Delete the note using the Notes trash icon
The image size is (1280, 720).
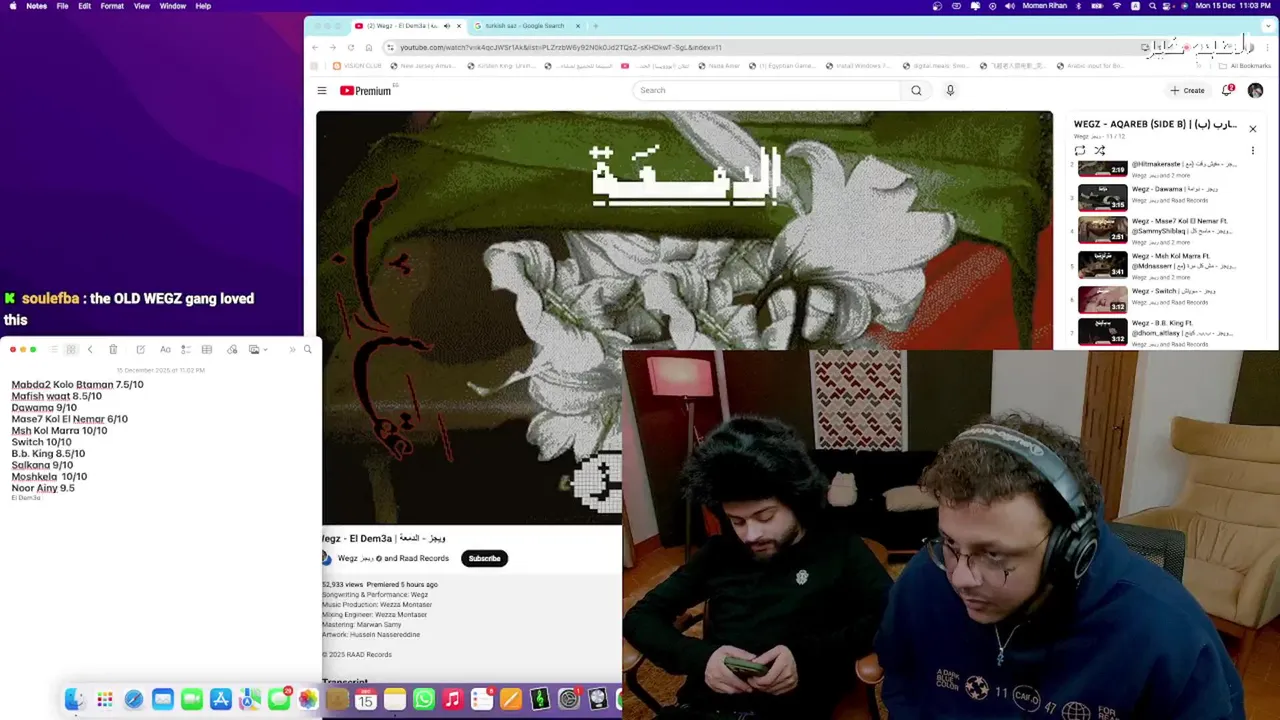pyautogui.click(x=113, y=350)
